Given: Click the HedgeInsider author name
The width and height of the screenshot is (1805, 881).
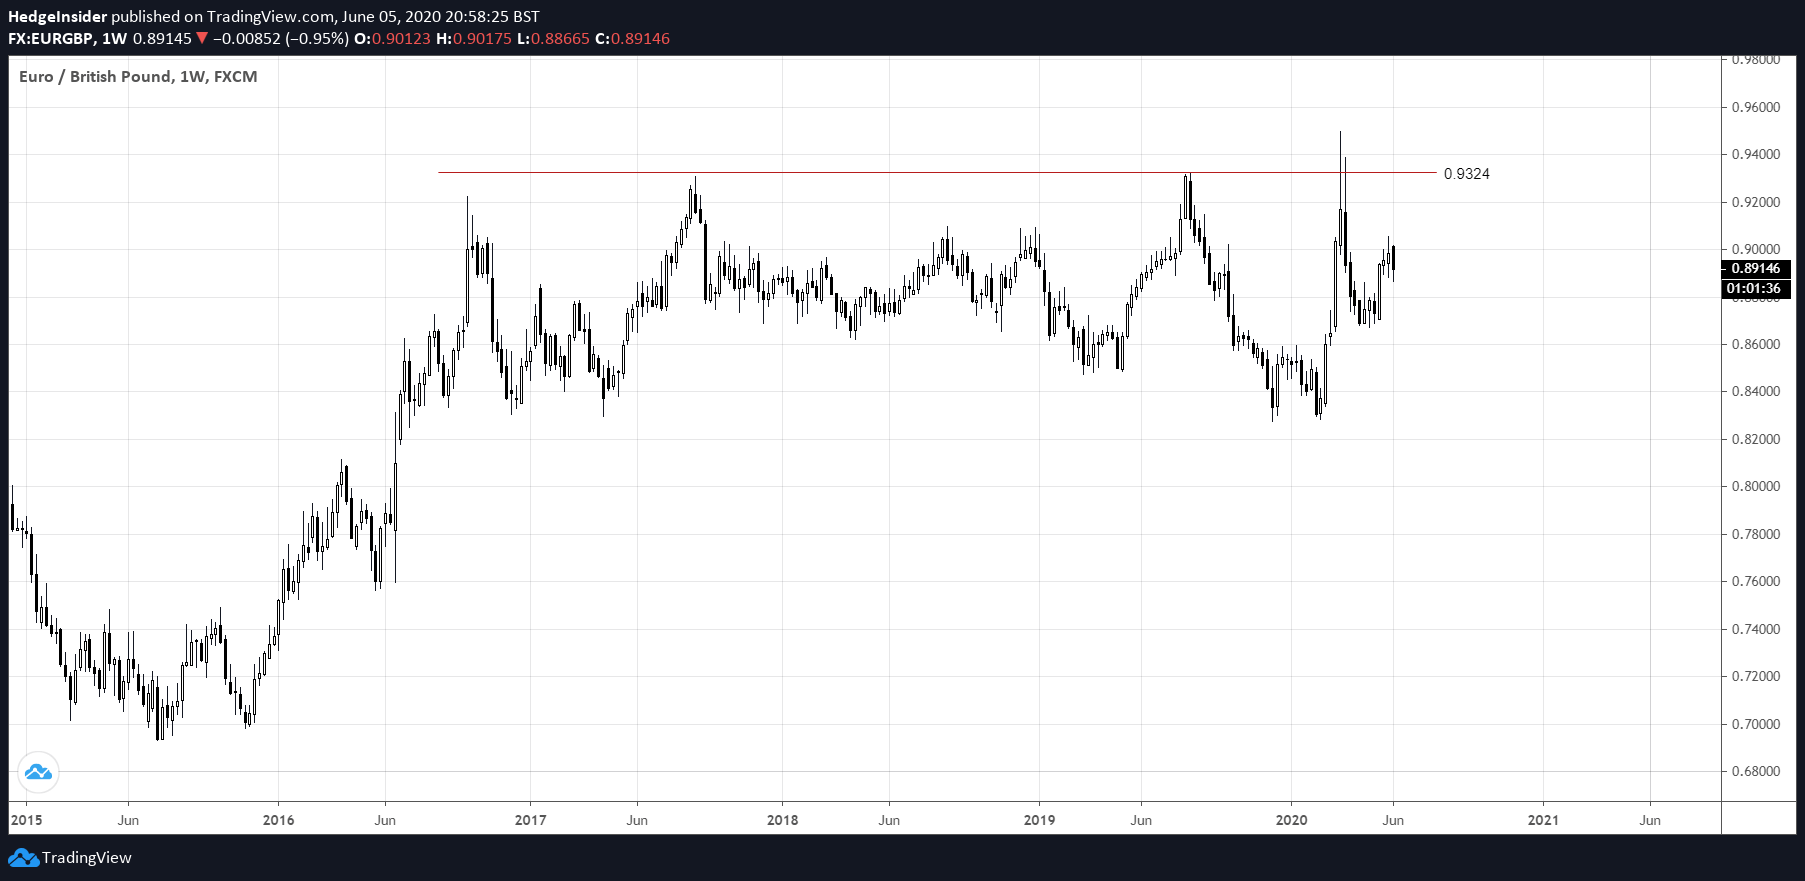Looking at the screenshot, I should [57, 16].
